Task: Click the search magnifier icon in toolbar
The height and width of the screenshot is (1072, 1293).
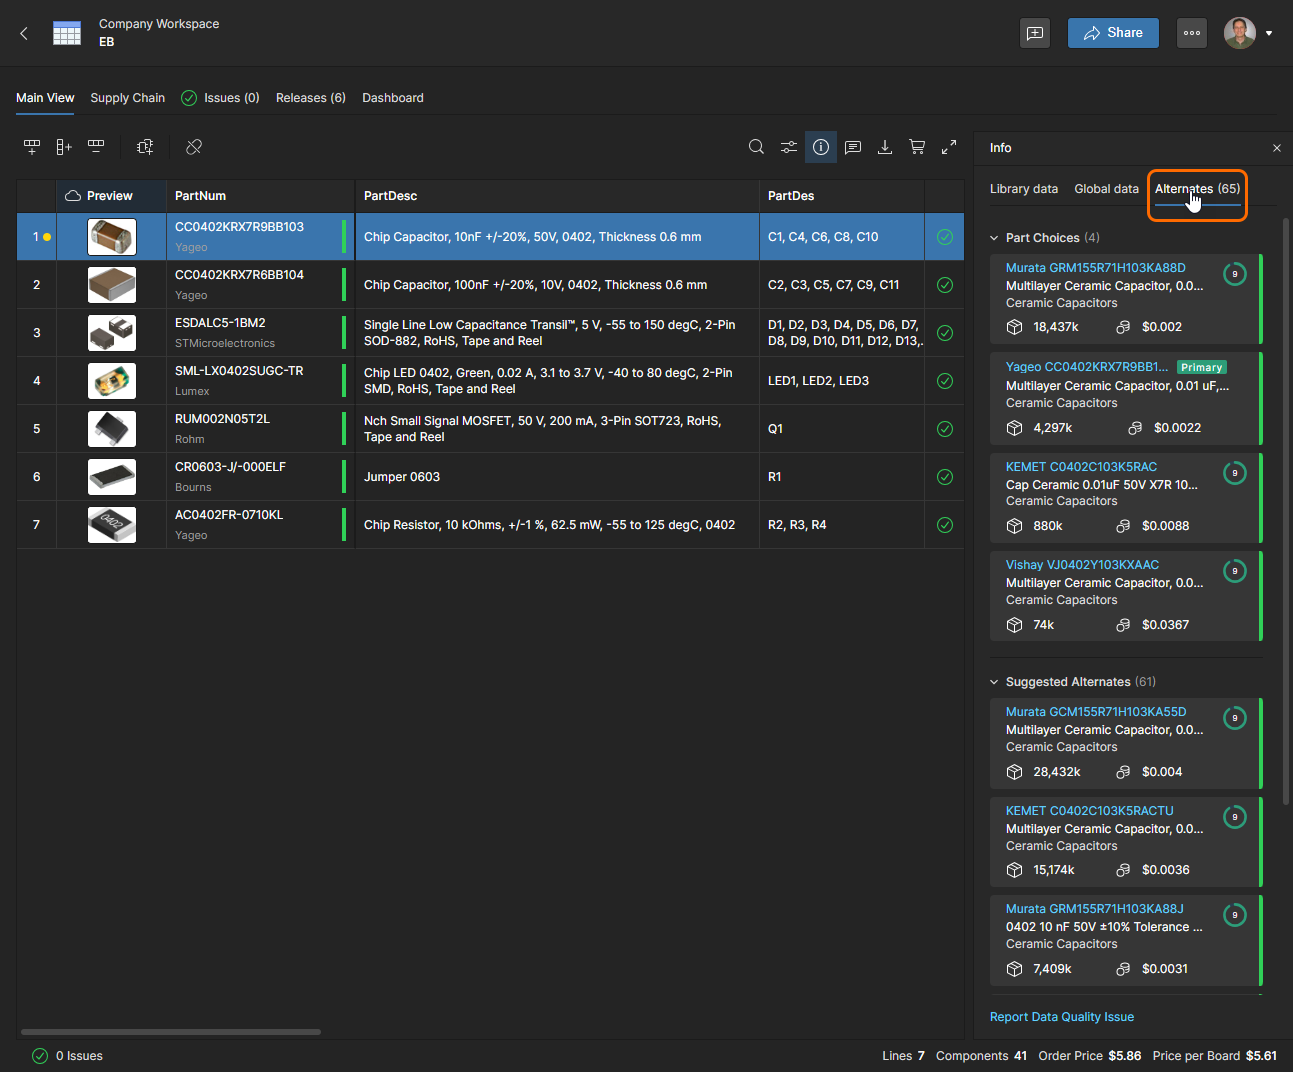Action: point(756,147)
